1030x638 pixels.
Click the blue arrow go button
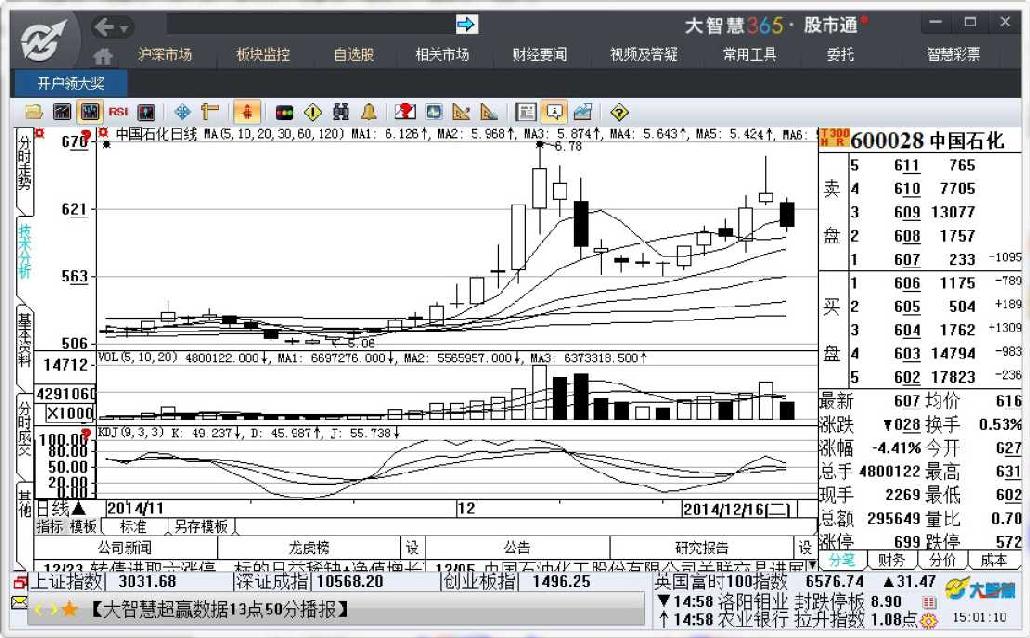tap(466, 25)
